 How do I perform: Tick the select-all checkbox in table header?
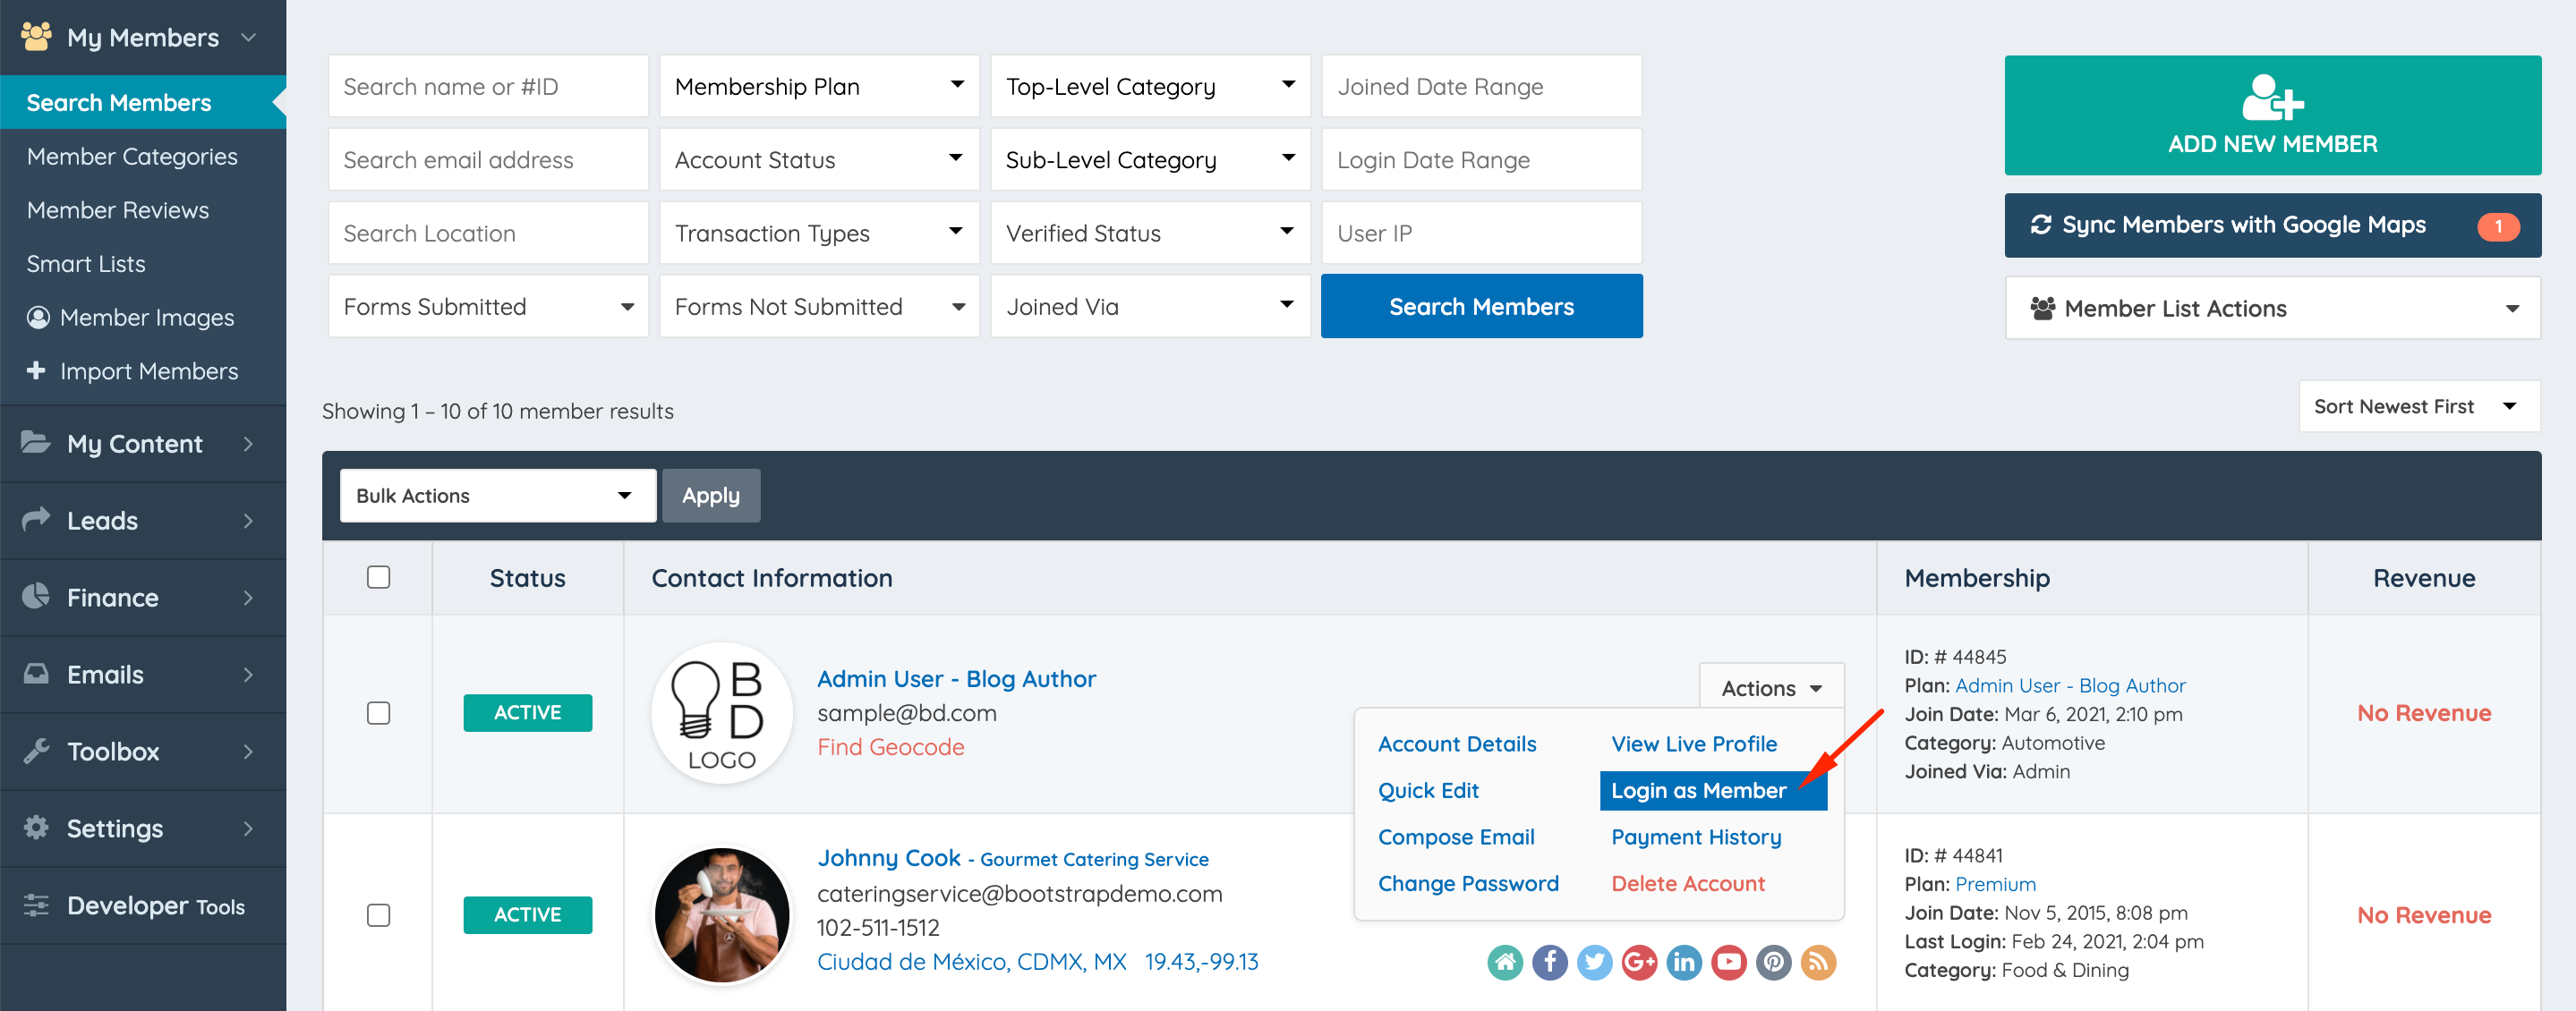pyautogui.click(x=378, y=577)
